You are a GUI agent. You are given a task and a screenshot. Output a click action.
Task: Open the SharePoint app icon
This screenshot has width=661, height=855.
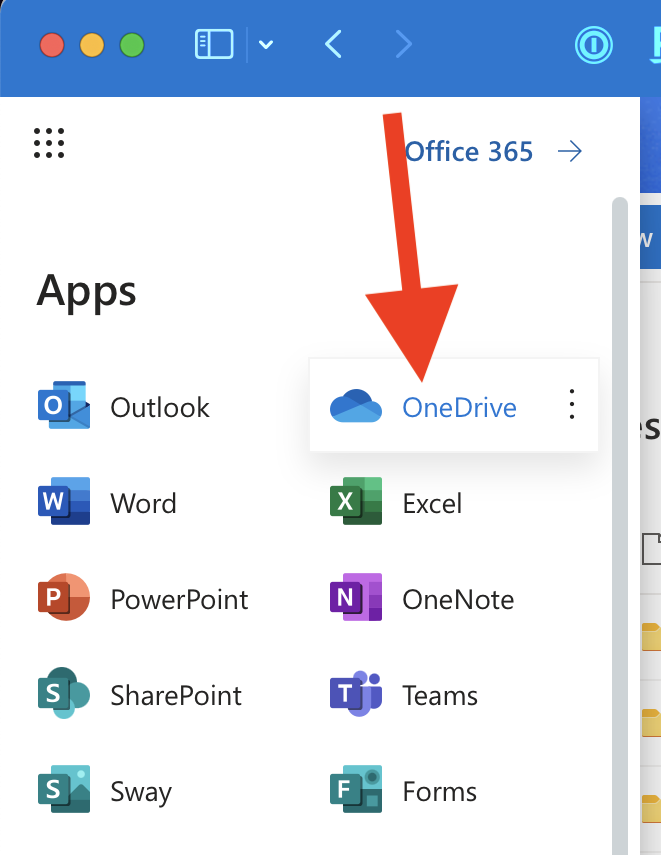click(x=64, y=693)
